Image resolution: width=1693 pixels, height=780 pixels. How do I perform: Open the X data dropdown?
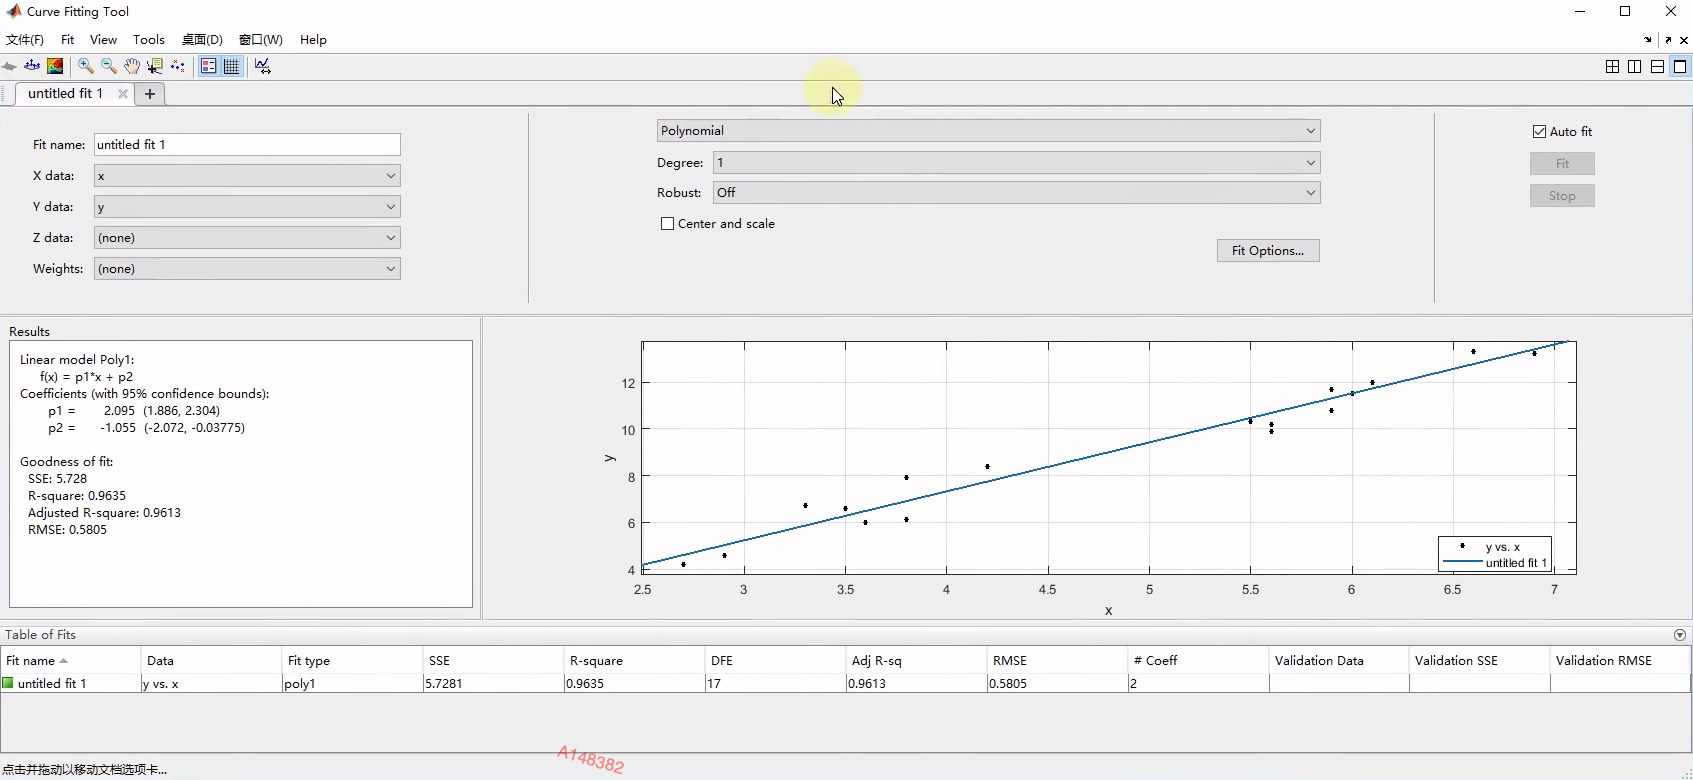point(247,176)
